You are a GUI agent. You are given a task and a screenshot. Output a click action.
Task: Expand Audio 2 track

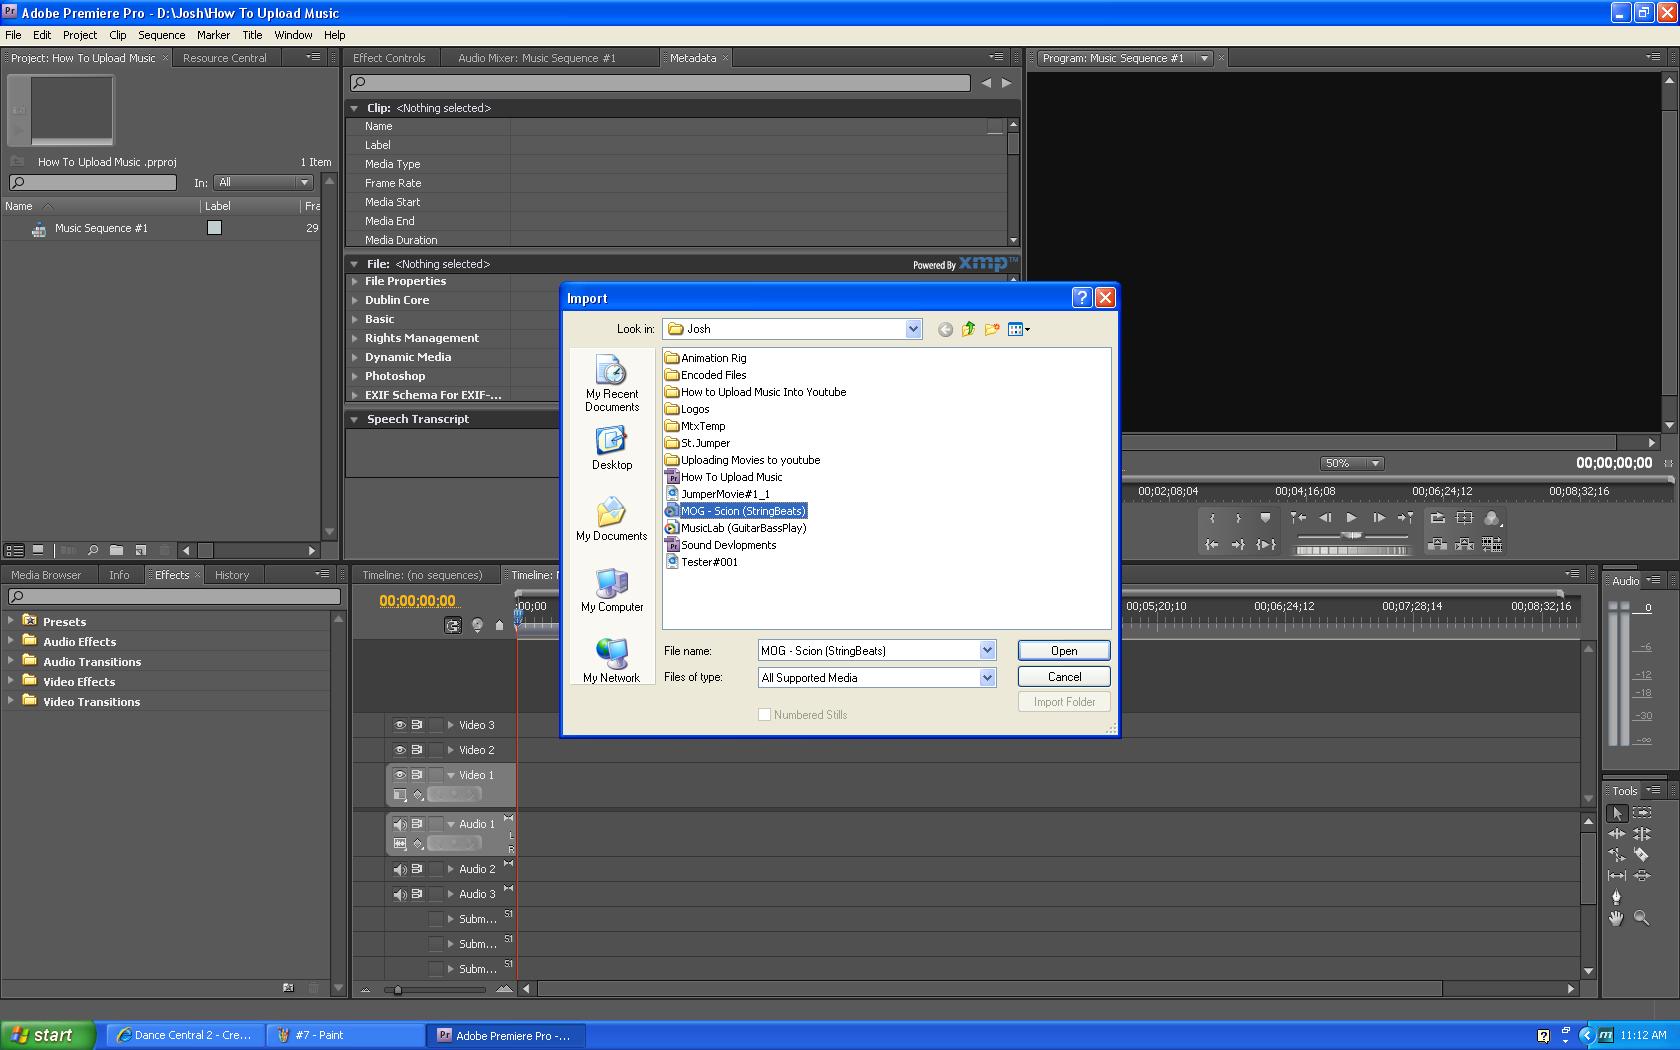click(x=450, y=869)
